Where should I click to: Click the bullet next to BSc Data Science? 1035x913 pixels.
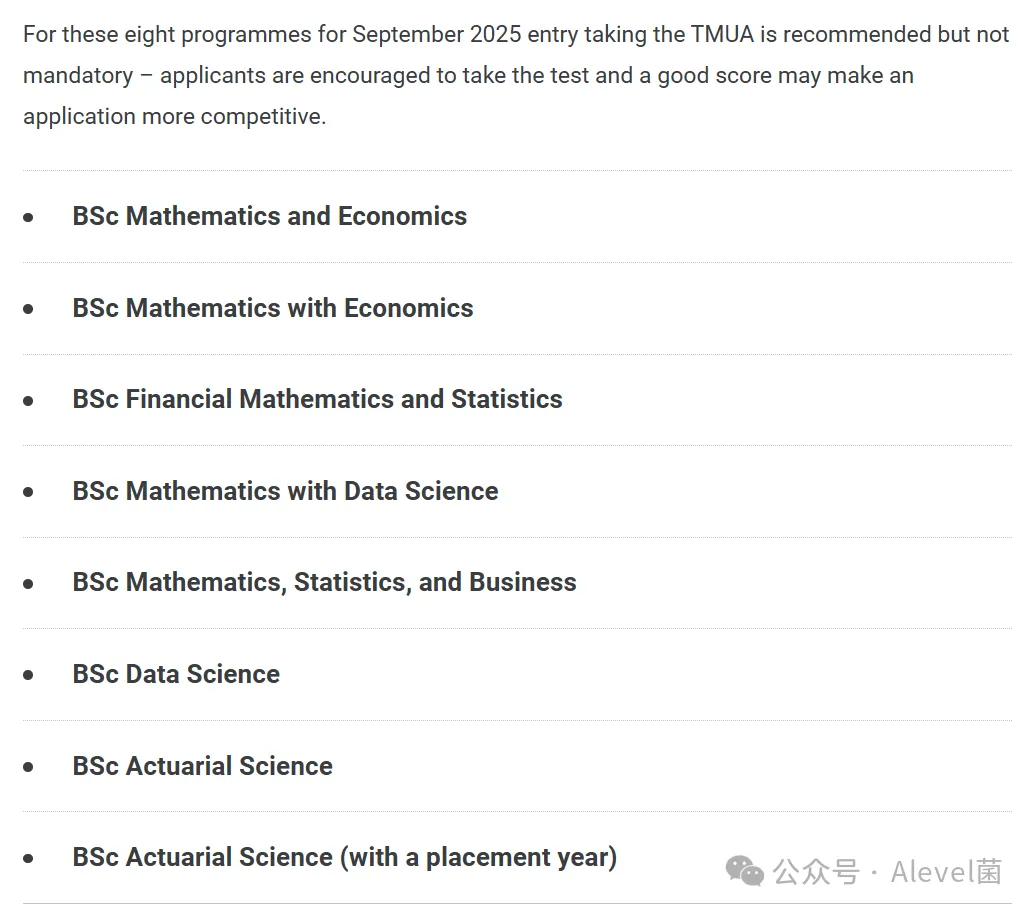coord(29,675)
